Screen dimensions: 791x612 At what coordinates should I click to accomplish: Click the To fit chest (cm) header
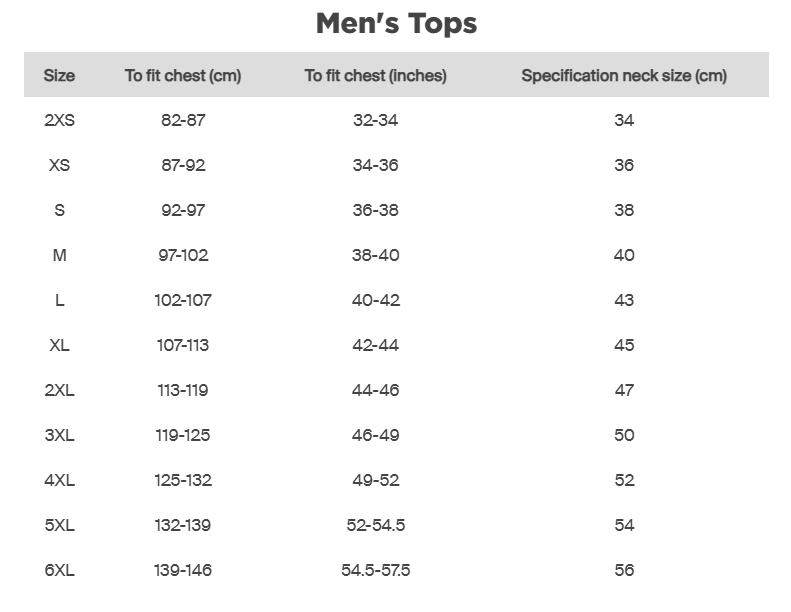(x=183, y=75)
